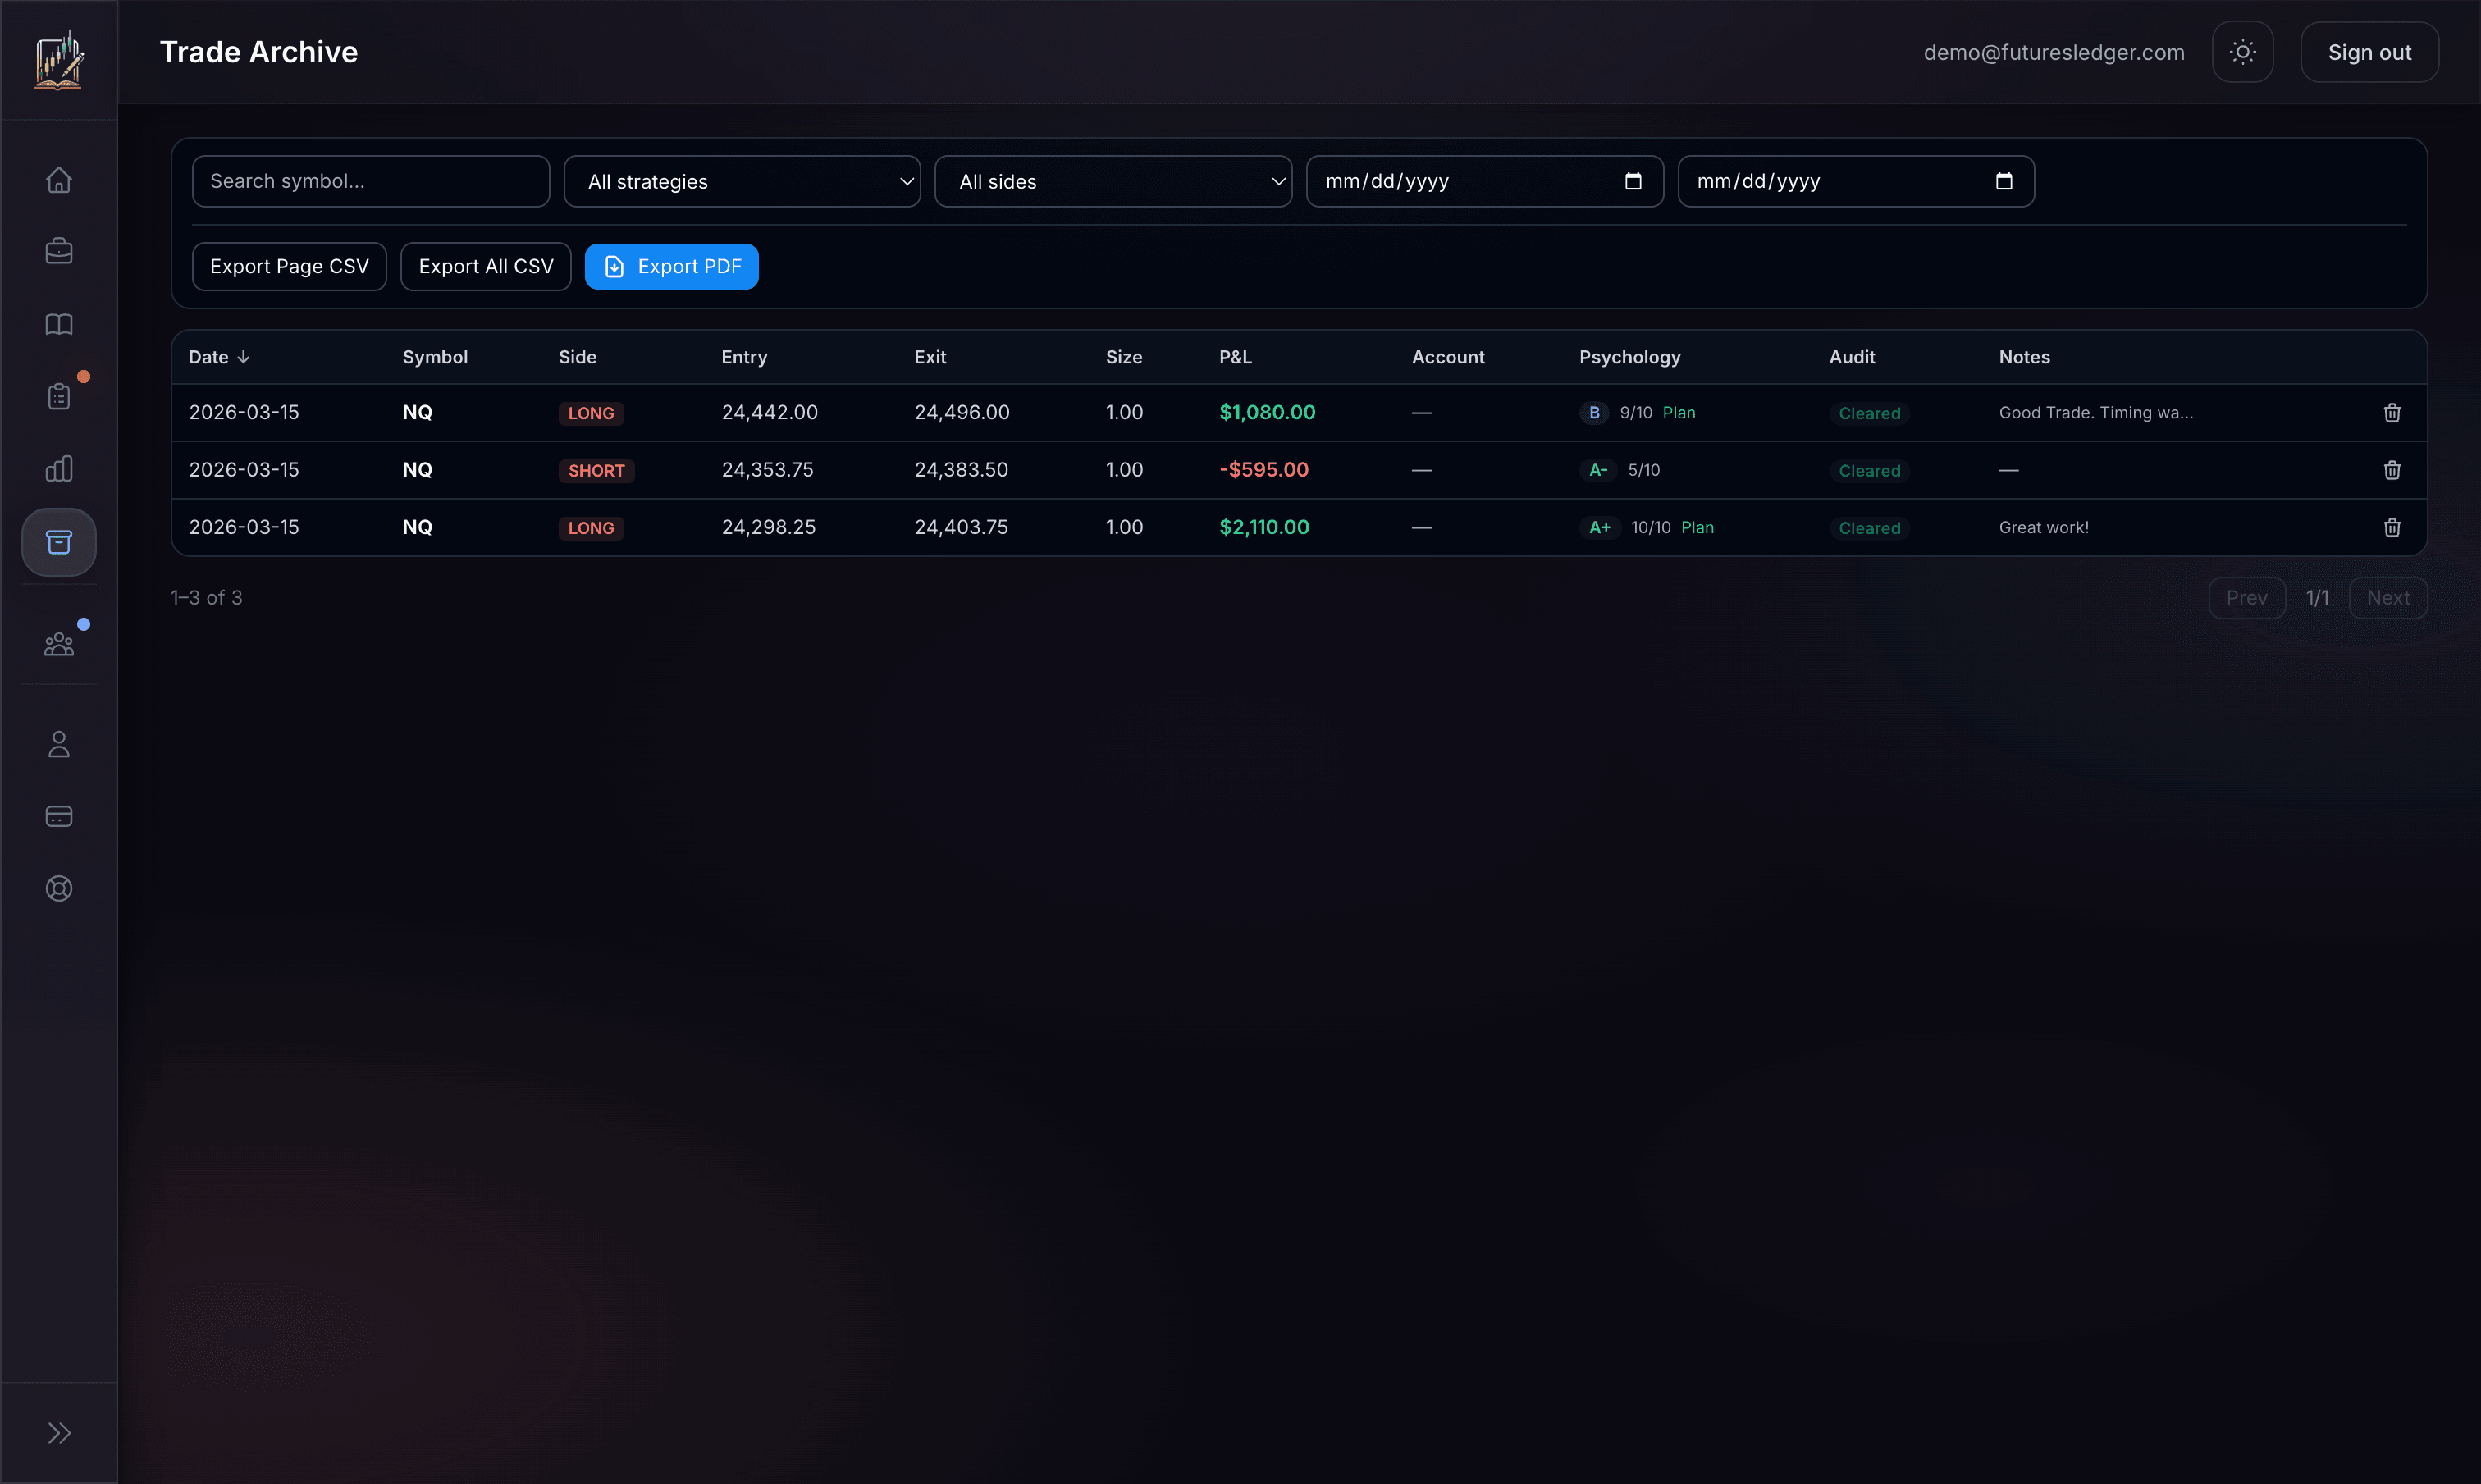
Task: Open the clipboard panel with orange notification dot
Action: coord(58,395)
